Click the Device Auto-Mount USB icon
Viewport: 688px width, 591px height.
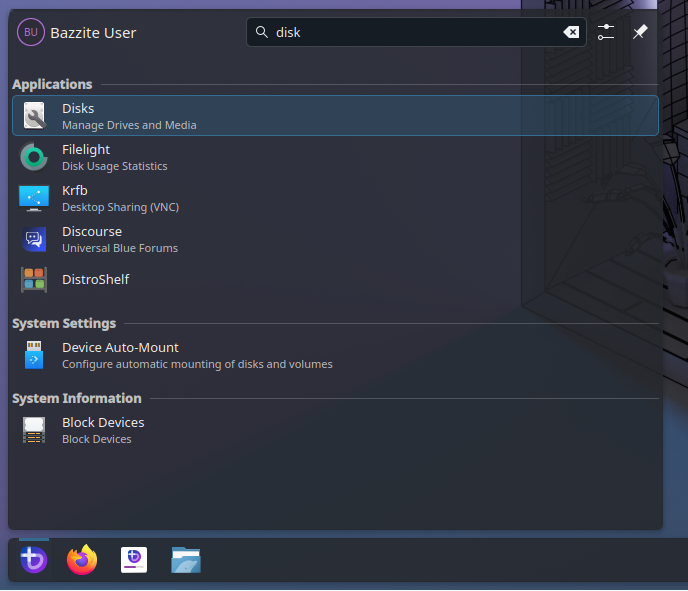pyautogui.click(x=34, y=355)
